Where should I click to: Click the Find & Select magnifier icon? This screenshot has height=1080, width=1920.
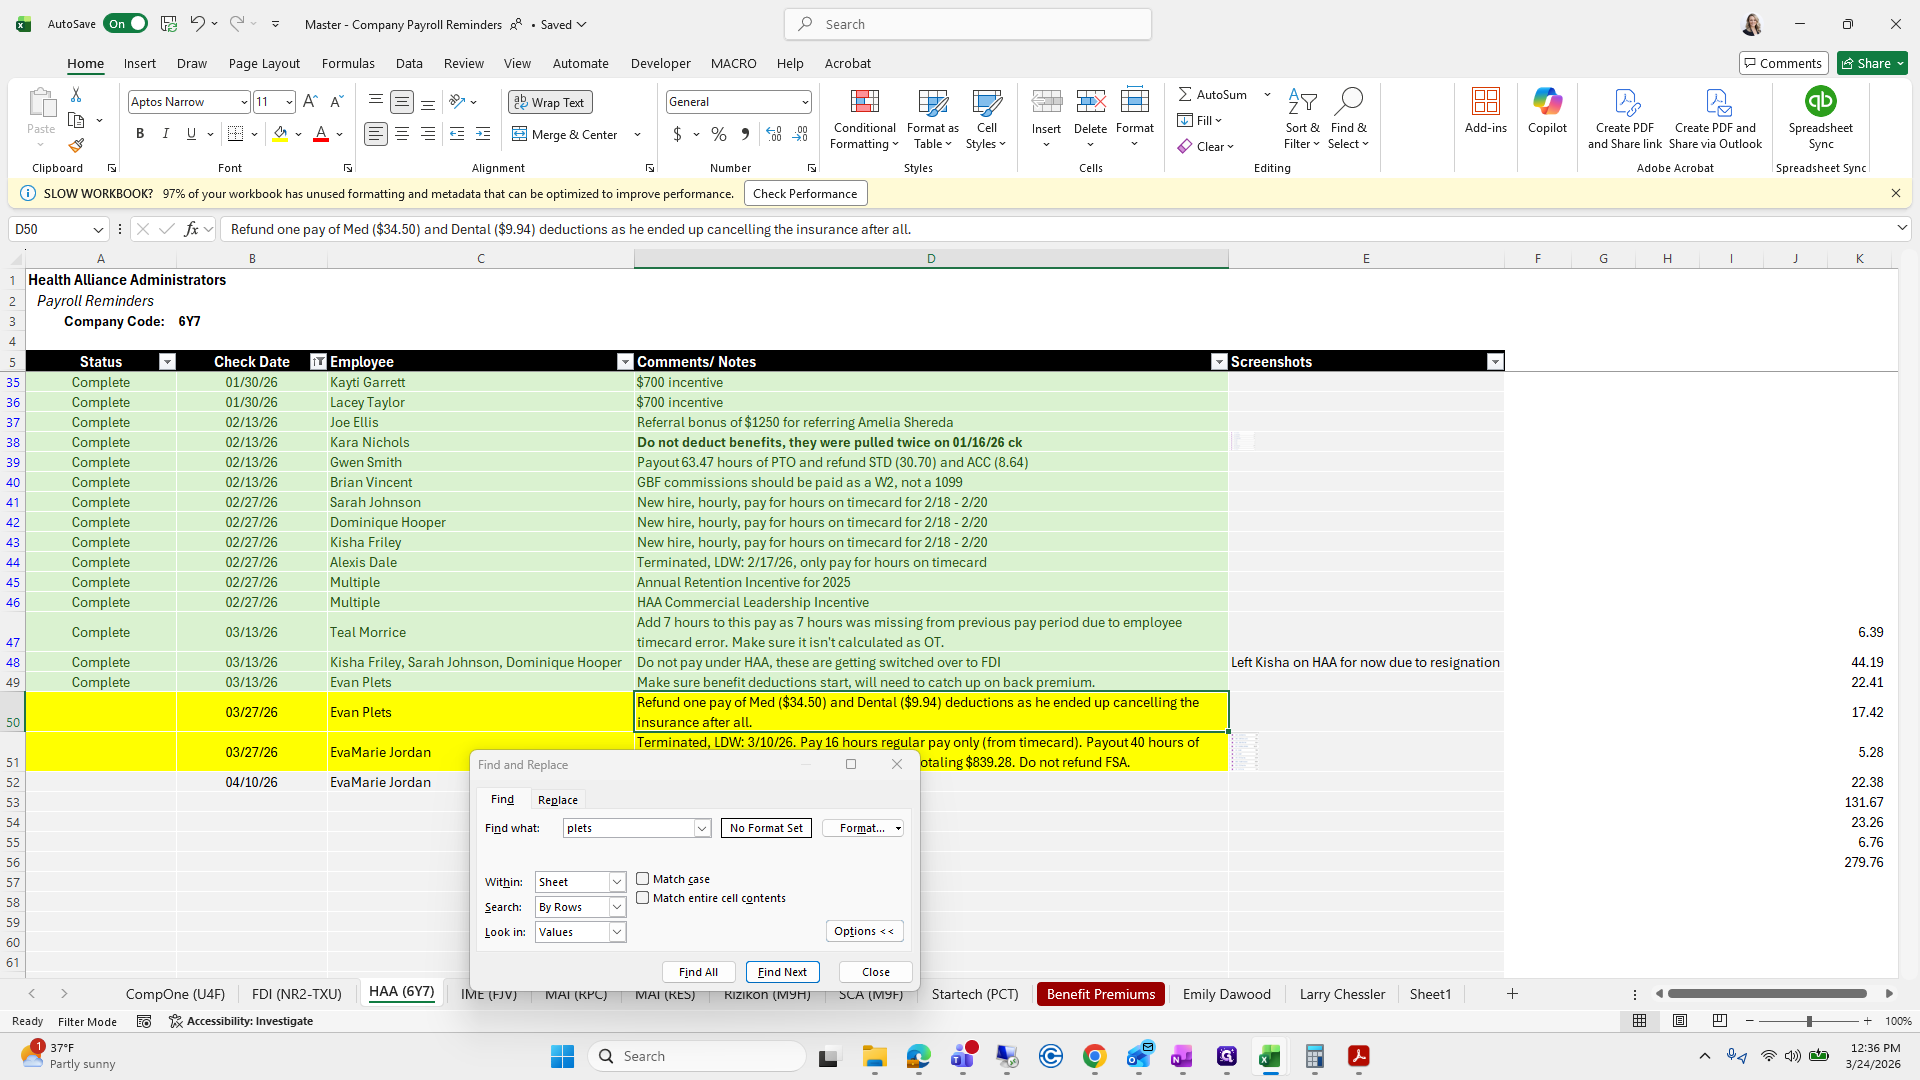tap(1348, 103)
